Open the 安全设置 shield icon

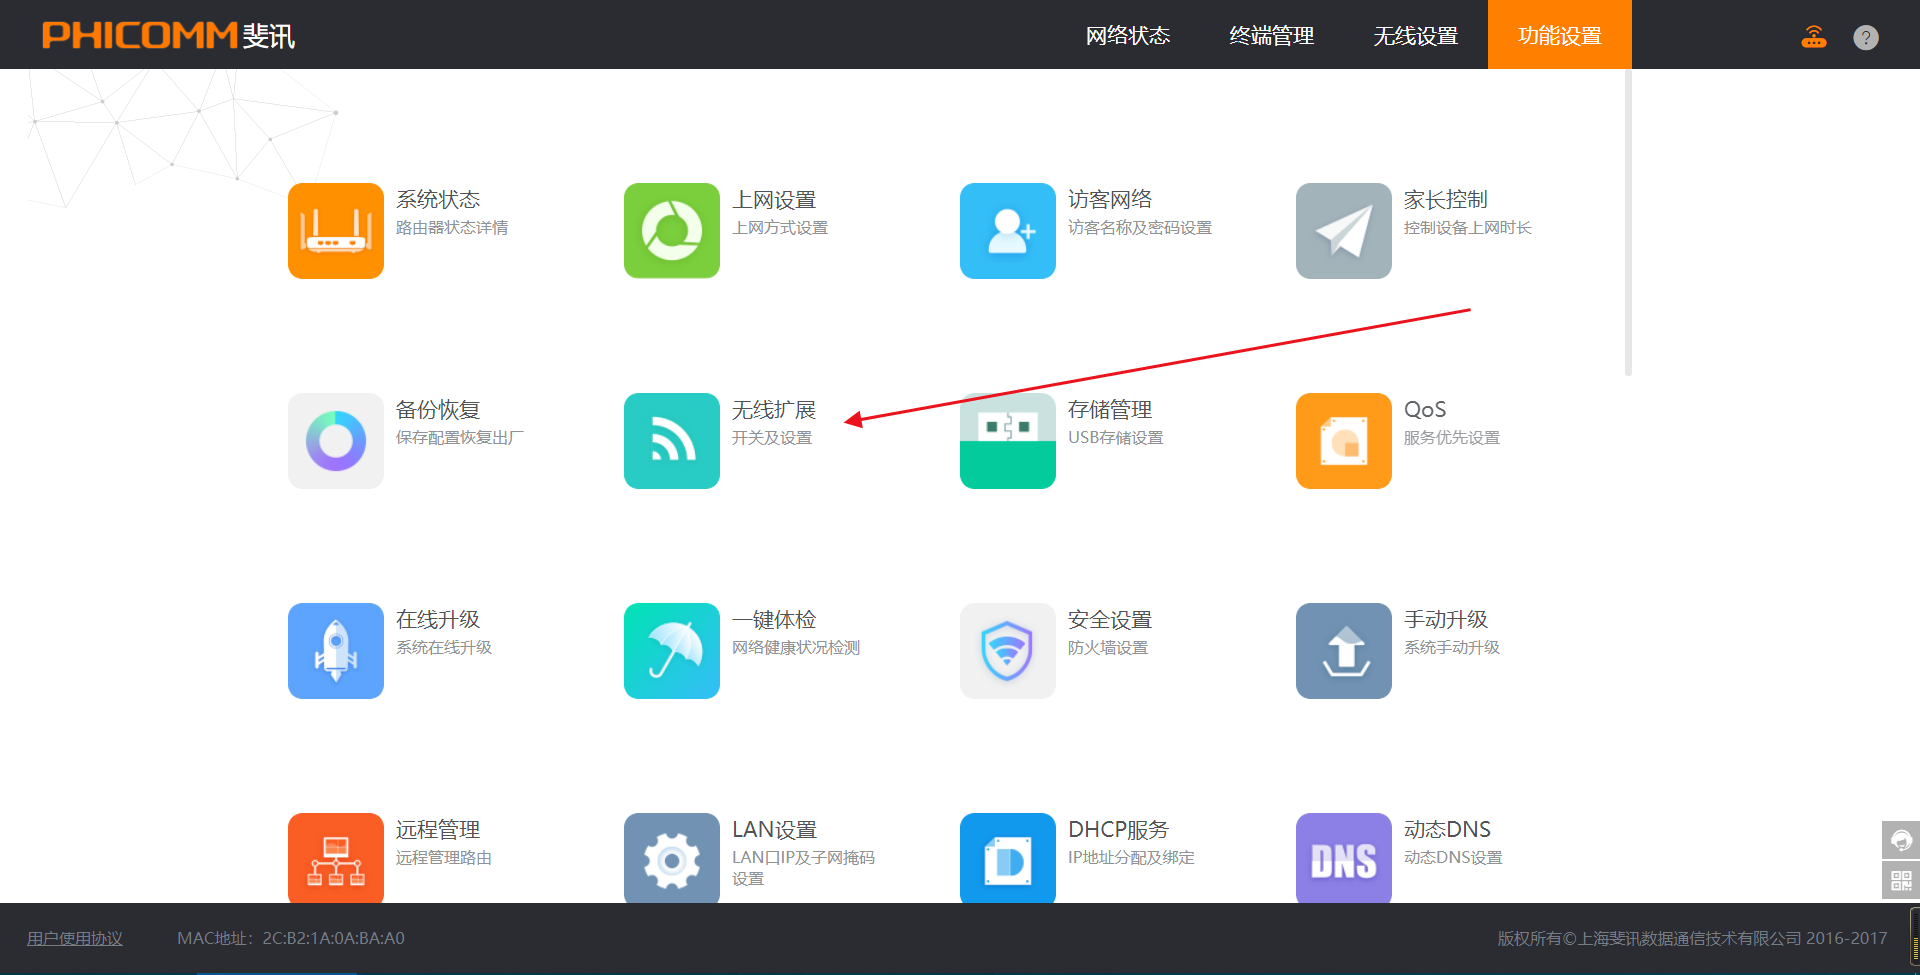pyautogui.click(x=1008, y=651)
